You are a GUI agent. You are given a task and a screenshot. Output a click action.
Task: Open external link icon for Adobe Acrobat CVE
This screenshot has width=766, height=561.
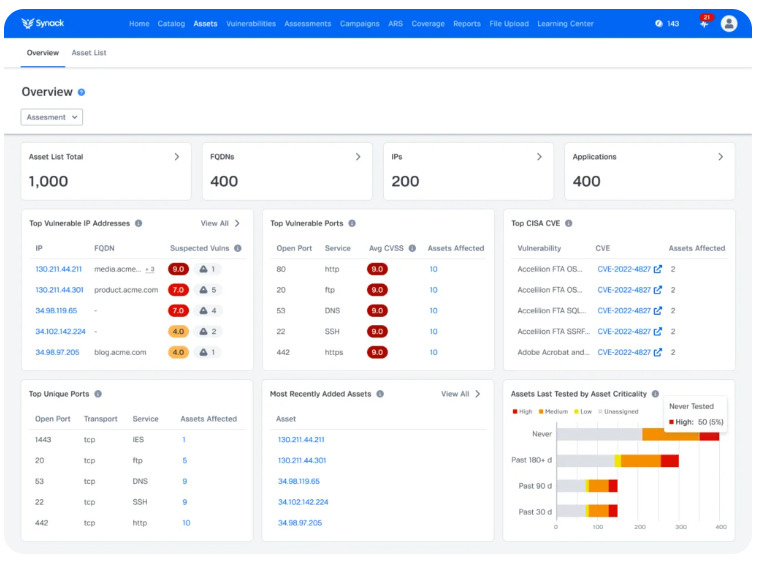point(657,352)
